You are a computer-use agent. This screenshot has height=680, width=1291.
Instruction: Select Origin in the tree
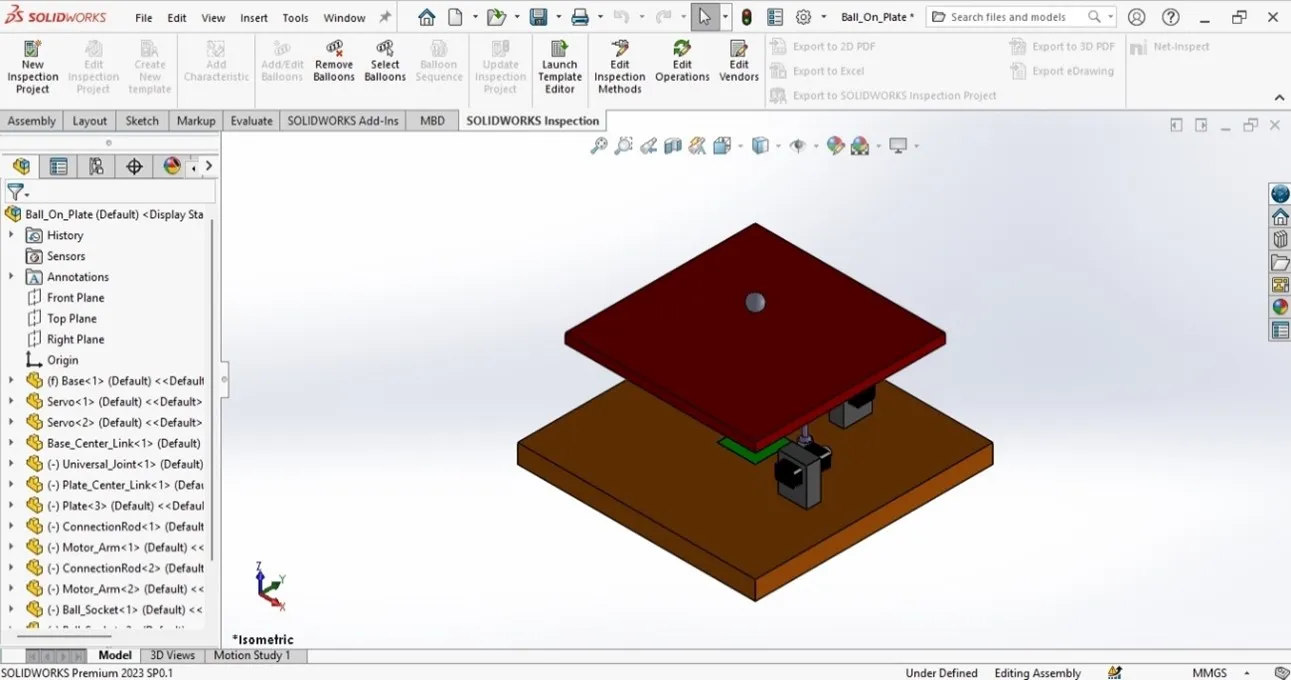point(62,360)
